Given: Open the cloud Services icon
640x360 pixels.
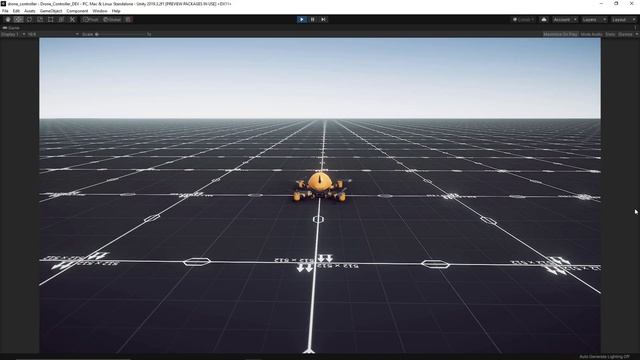Looking at the screenshot, I should click(x=544, y=20).
